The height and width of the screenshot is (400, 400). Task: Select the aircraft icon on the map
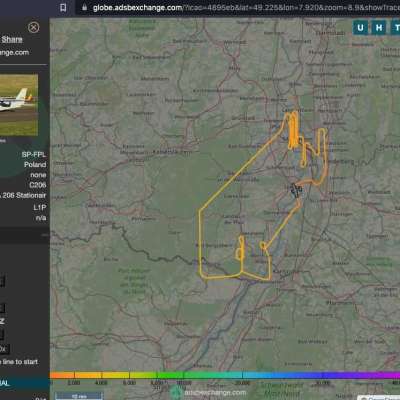[295, 190]
